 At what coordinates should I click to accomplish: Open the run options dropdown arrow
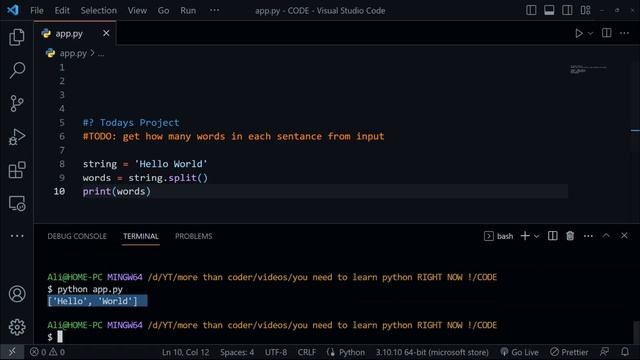point(590,33)
